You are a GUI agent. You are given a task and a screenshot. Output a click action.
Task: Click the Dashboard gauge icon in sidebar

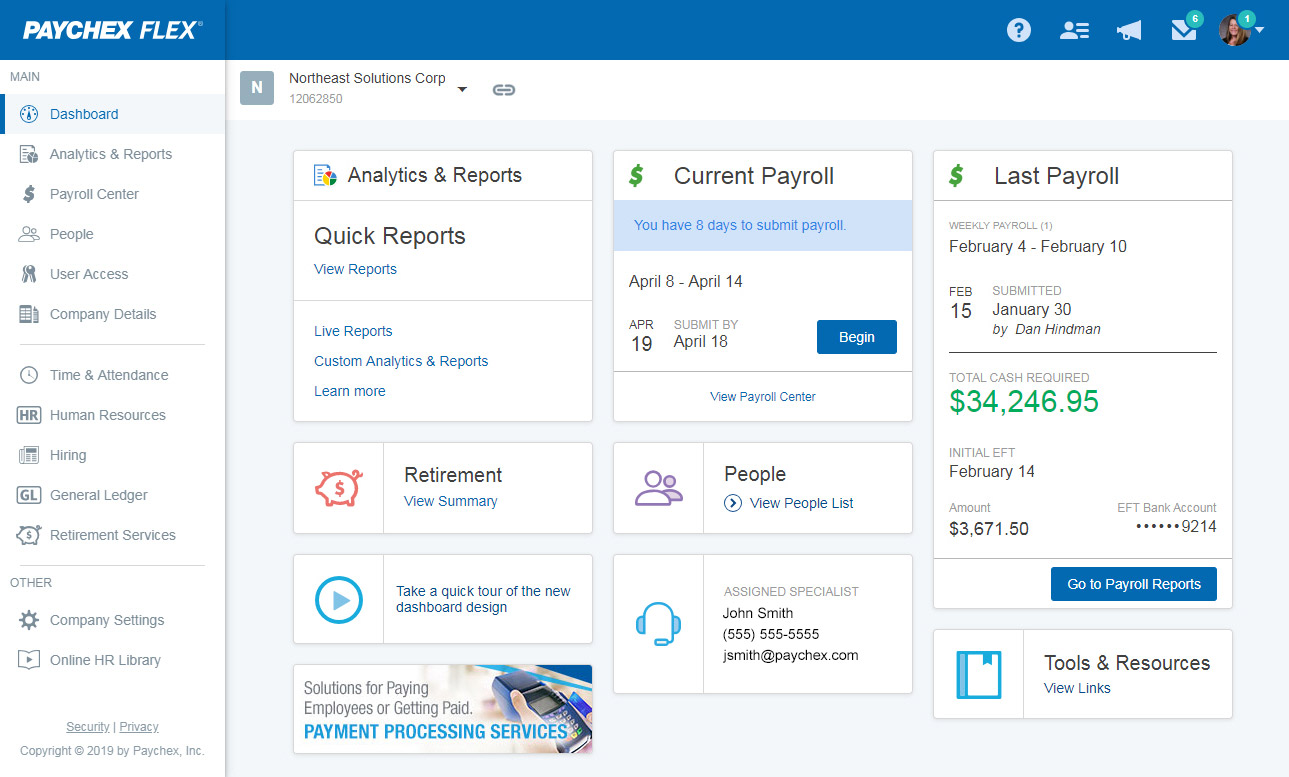(x=29, y=114)
